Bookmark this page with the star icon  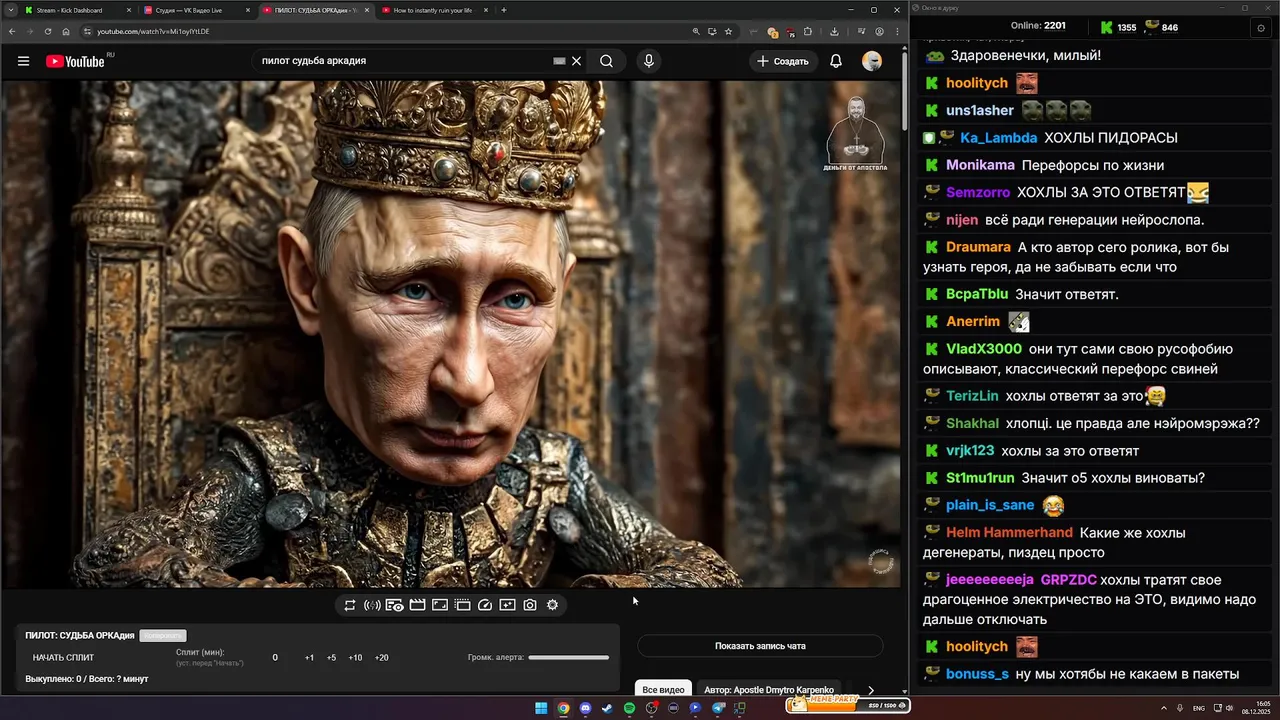click(x=729, y=31)
